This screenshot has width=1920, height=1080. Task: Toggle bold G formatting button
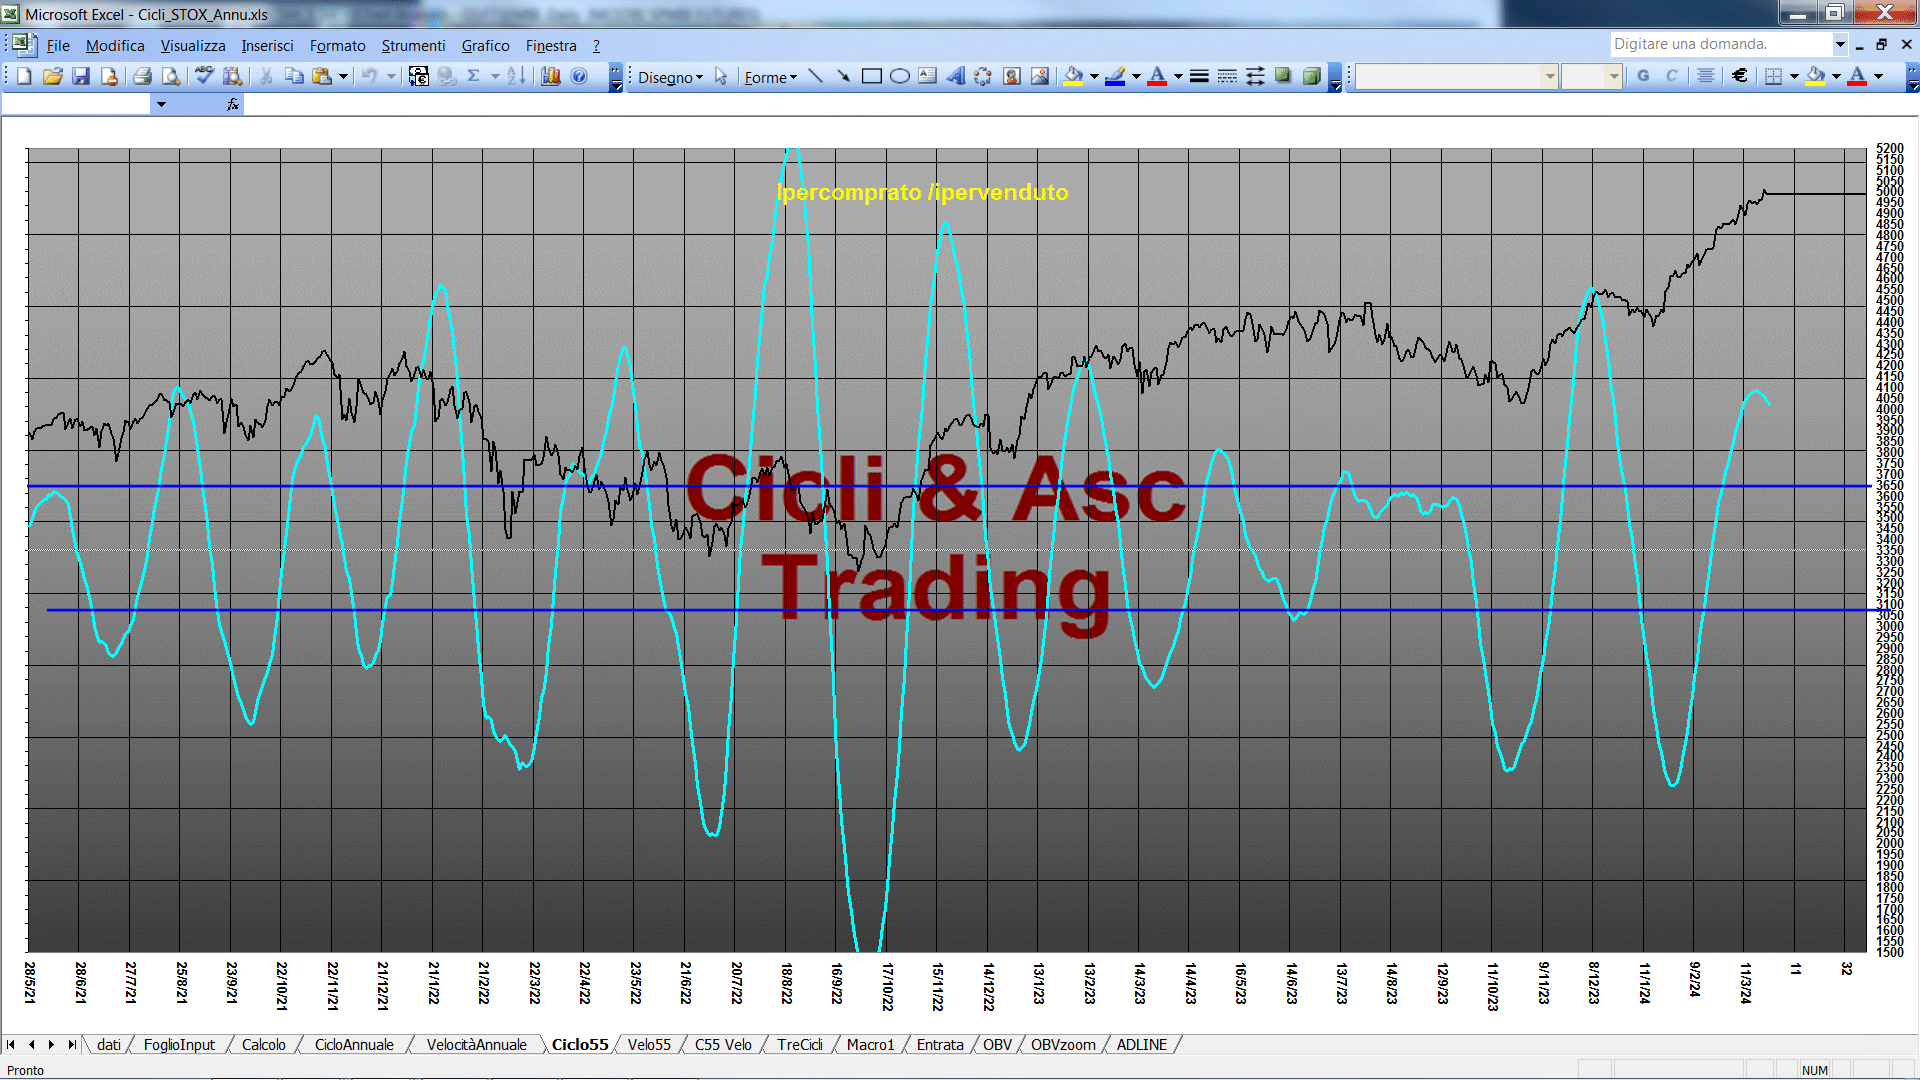1643,76
